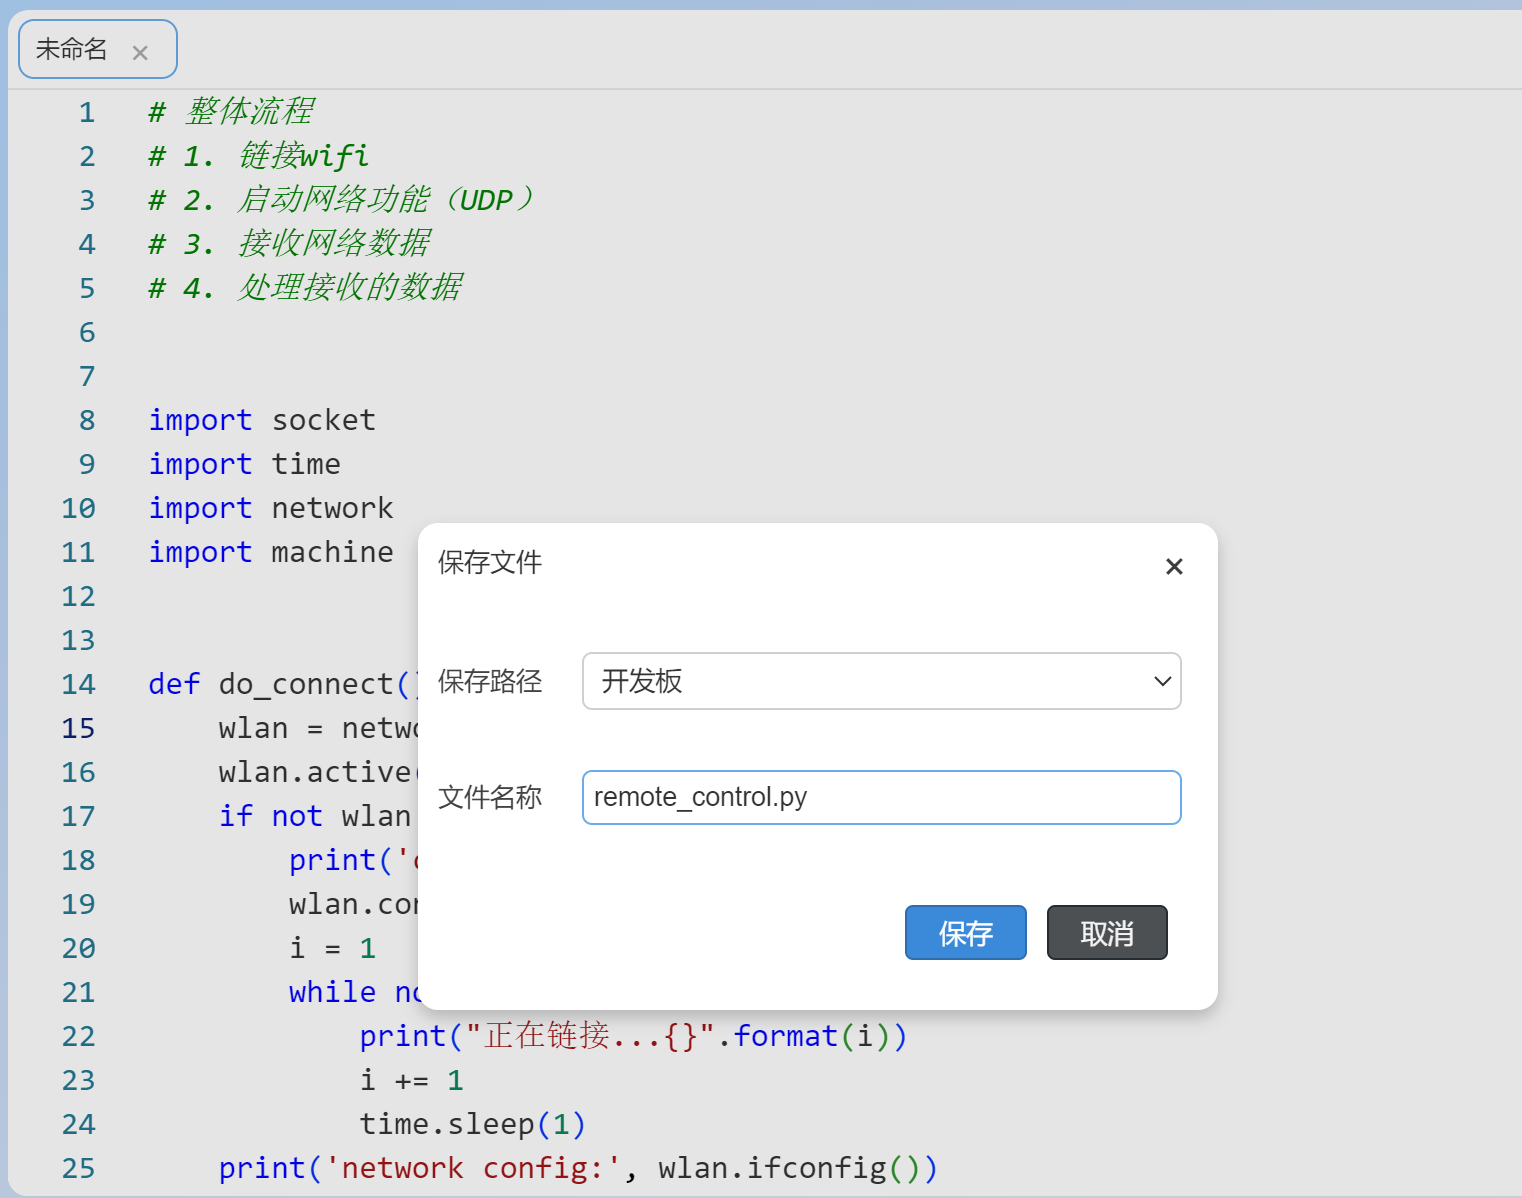Click line number 13 in the gutter
This screenshot has width=1522, height=1198.
click(79, 640)
